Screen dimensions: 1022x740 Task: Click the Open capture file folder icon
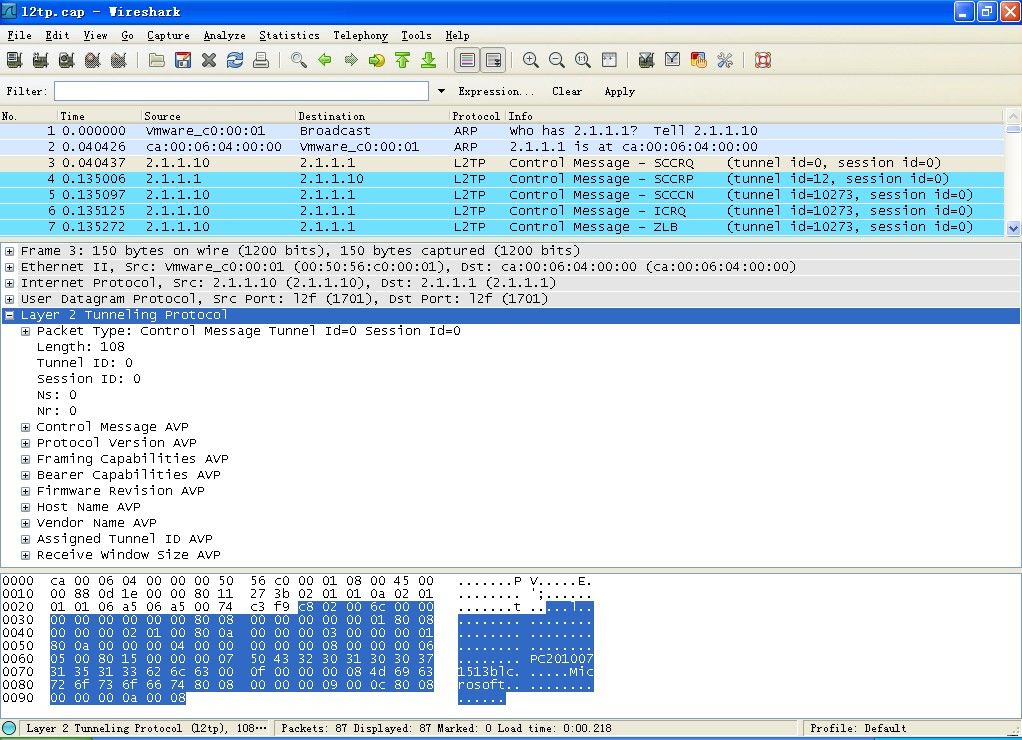click(x=157, y=60)
